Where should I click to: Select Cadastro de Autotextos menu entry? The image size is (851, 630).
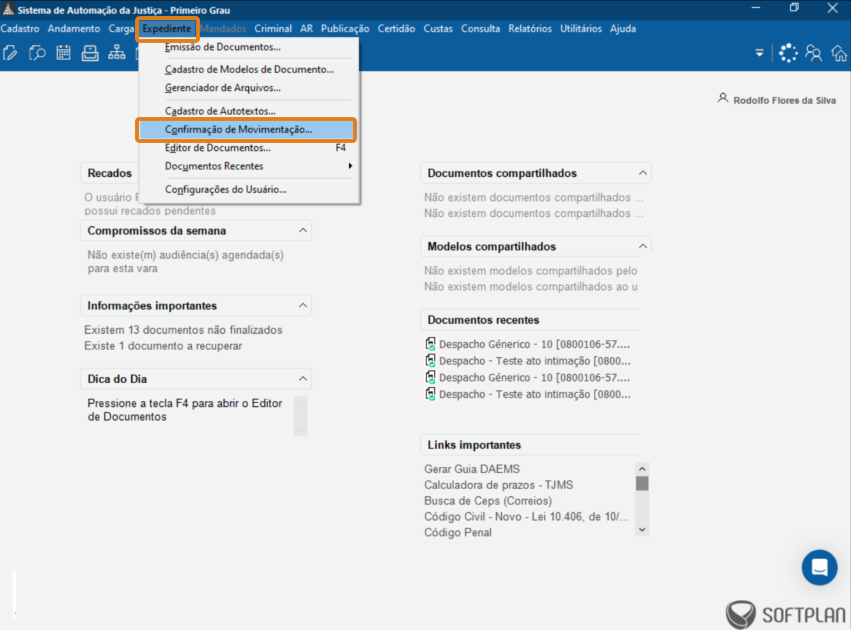pyautogui.click(x=249, y=111)
